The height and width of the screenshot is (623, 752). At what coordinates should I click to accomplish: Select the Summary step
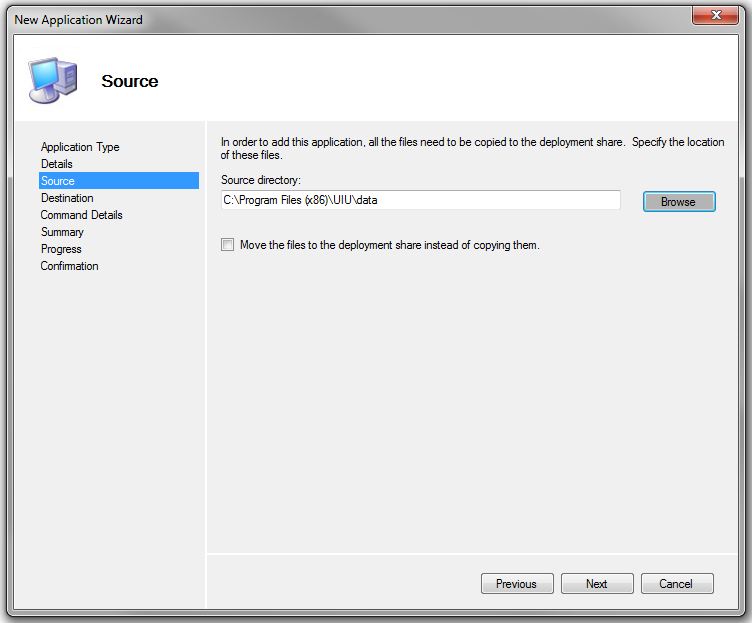[x=62, y=232]
